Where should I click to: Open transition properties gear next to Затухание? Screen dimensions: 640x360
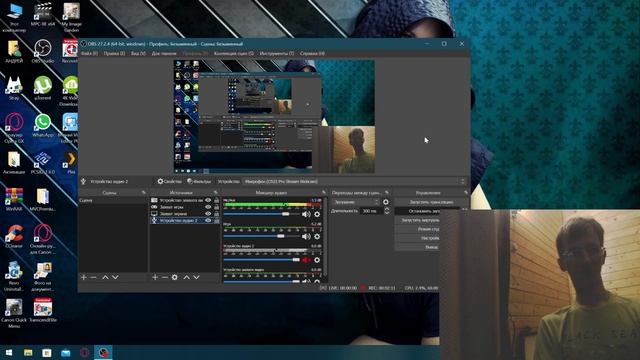(x=386, y=202)
